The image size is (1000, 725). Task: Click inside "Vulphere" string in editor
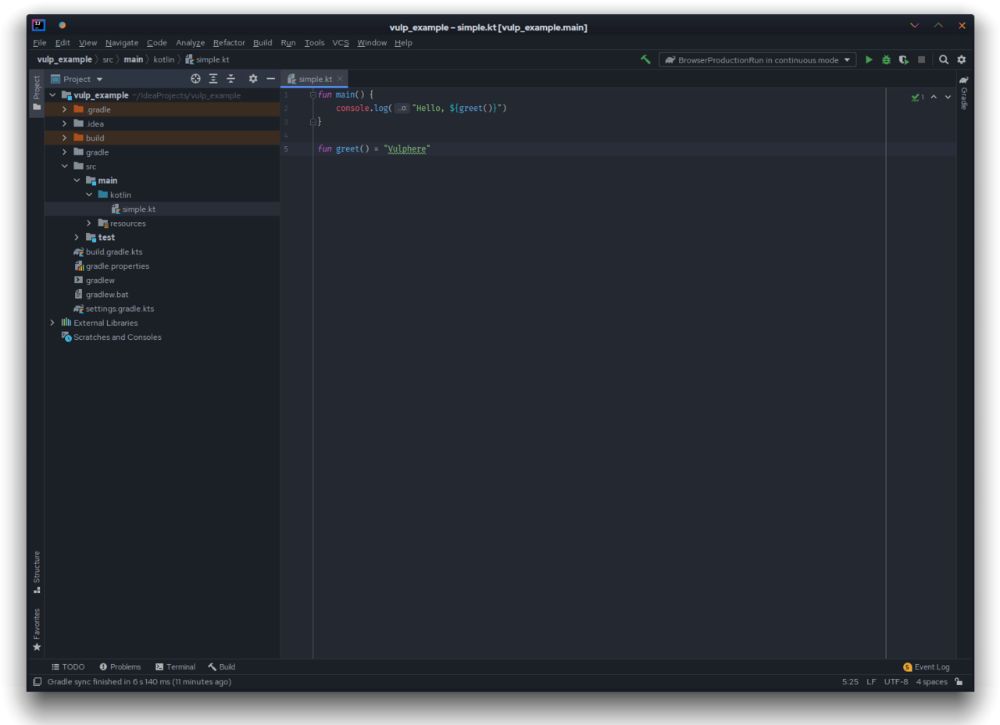click(x=407, y=149)
